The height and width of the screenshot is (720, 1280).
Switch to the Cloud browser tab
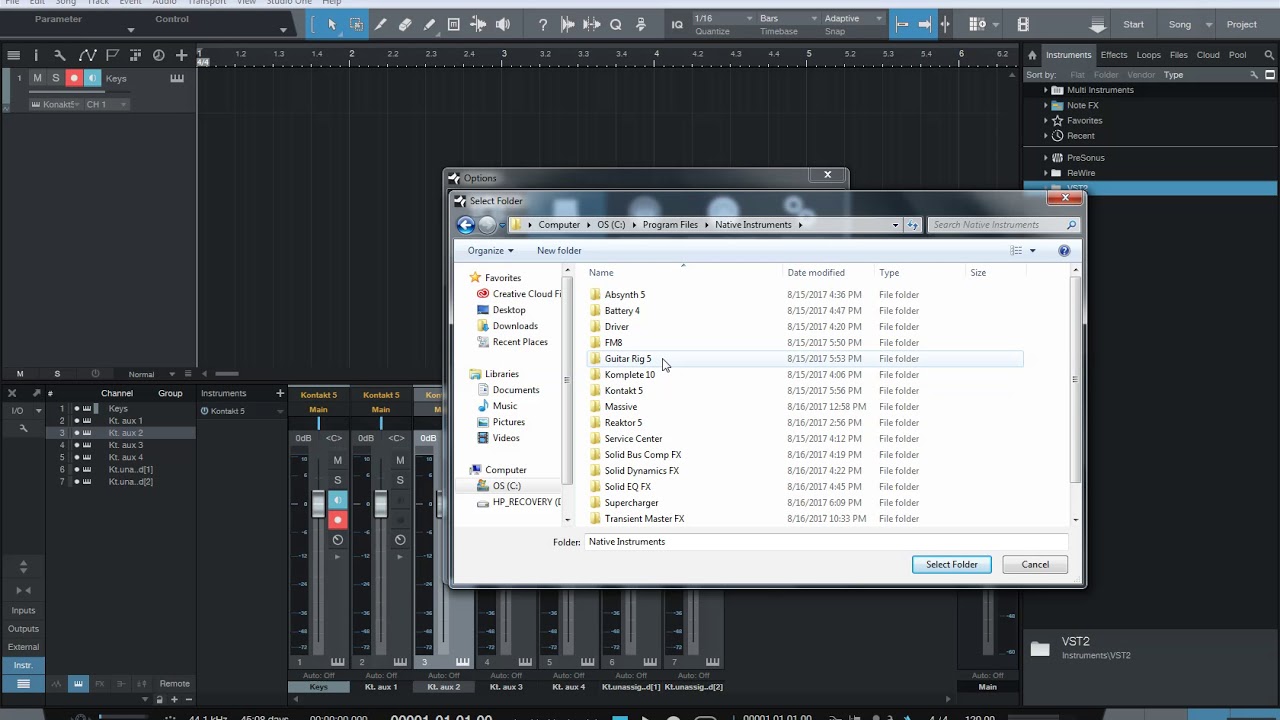point(1207,55)
